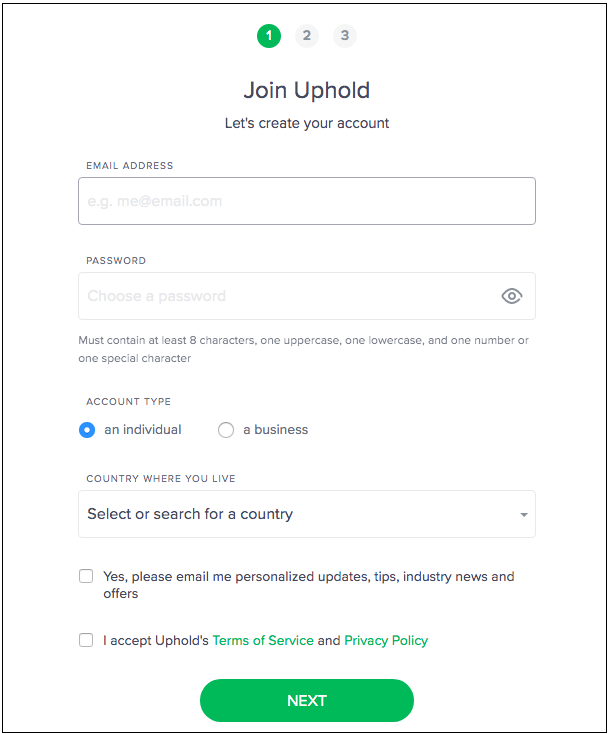Screen dimensions: 609x734
Task: Open the Privacy Policy link
Action: tap(386, 640)
